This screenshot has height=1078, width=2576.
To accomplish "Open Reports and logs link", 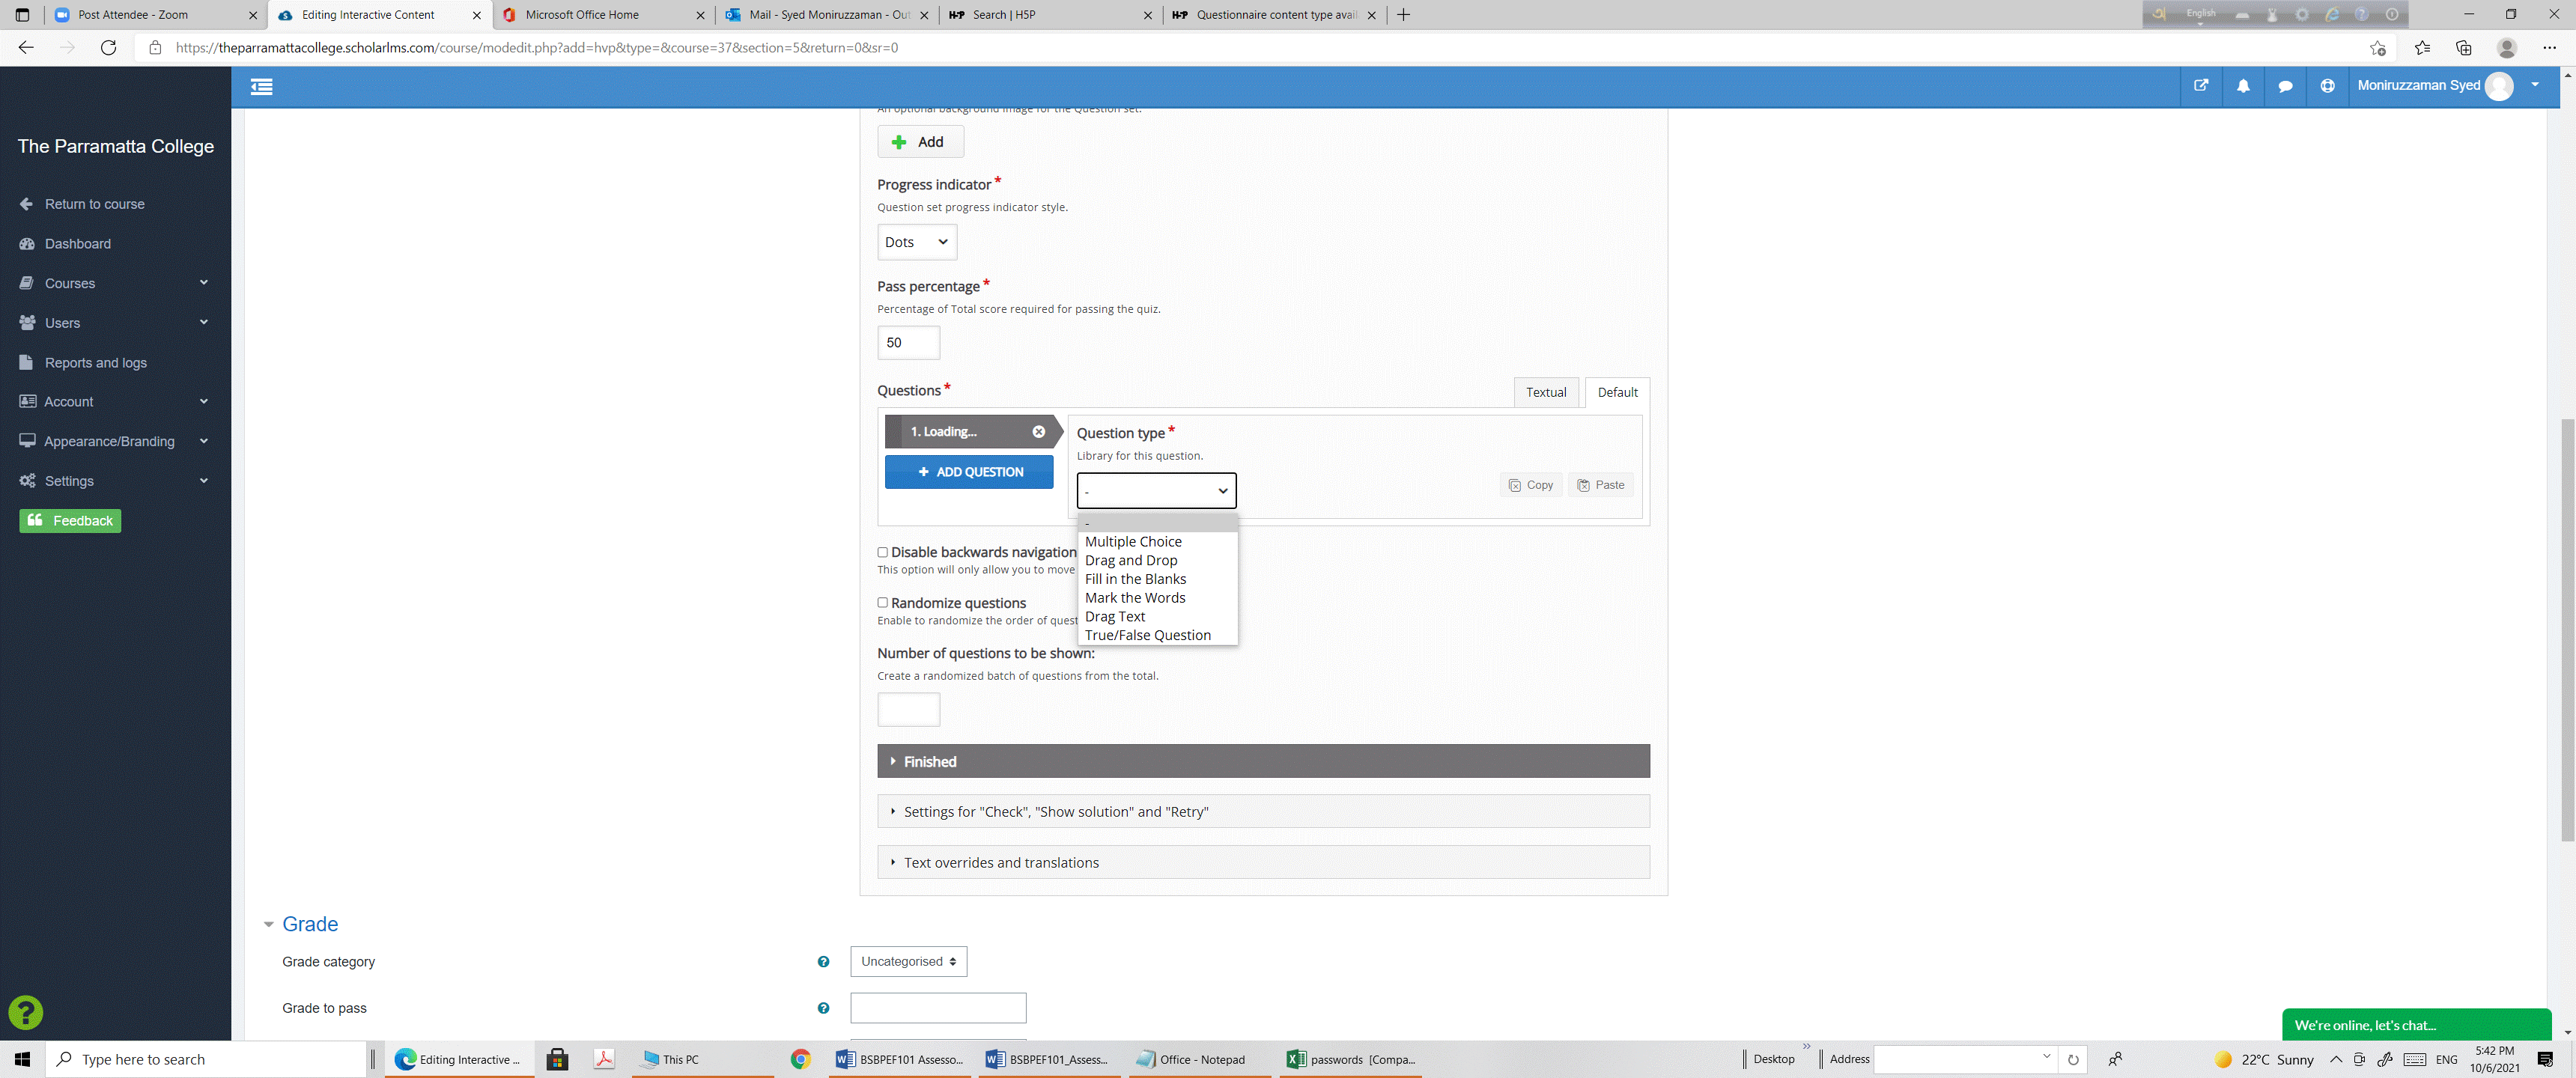I will click(95, 363).
